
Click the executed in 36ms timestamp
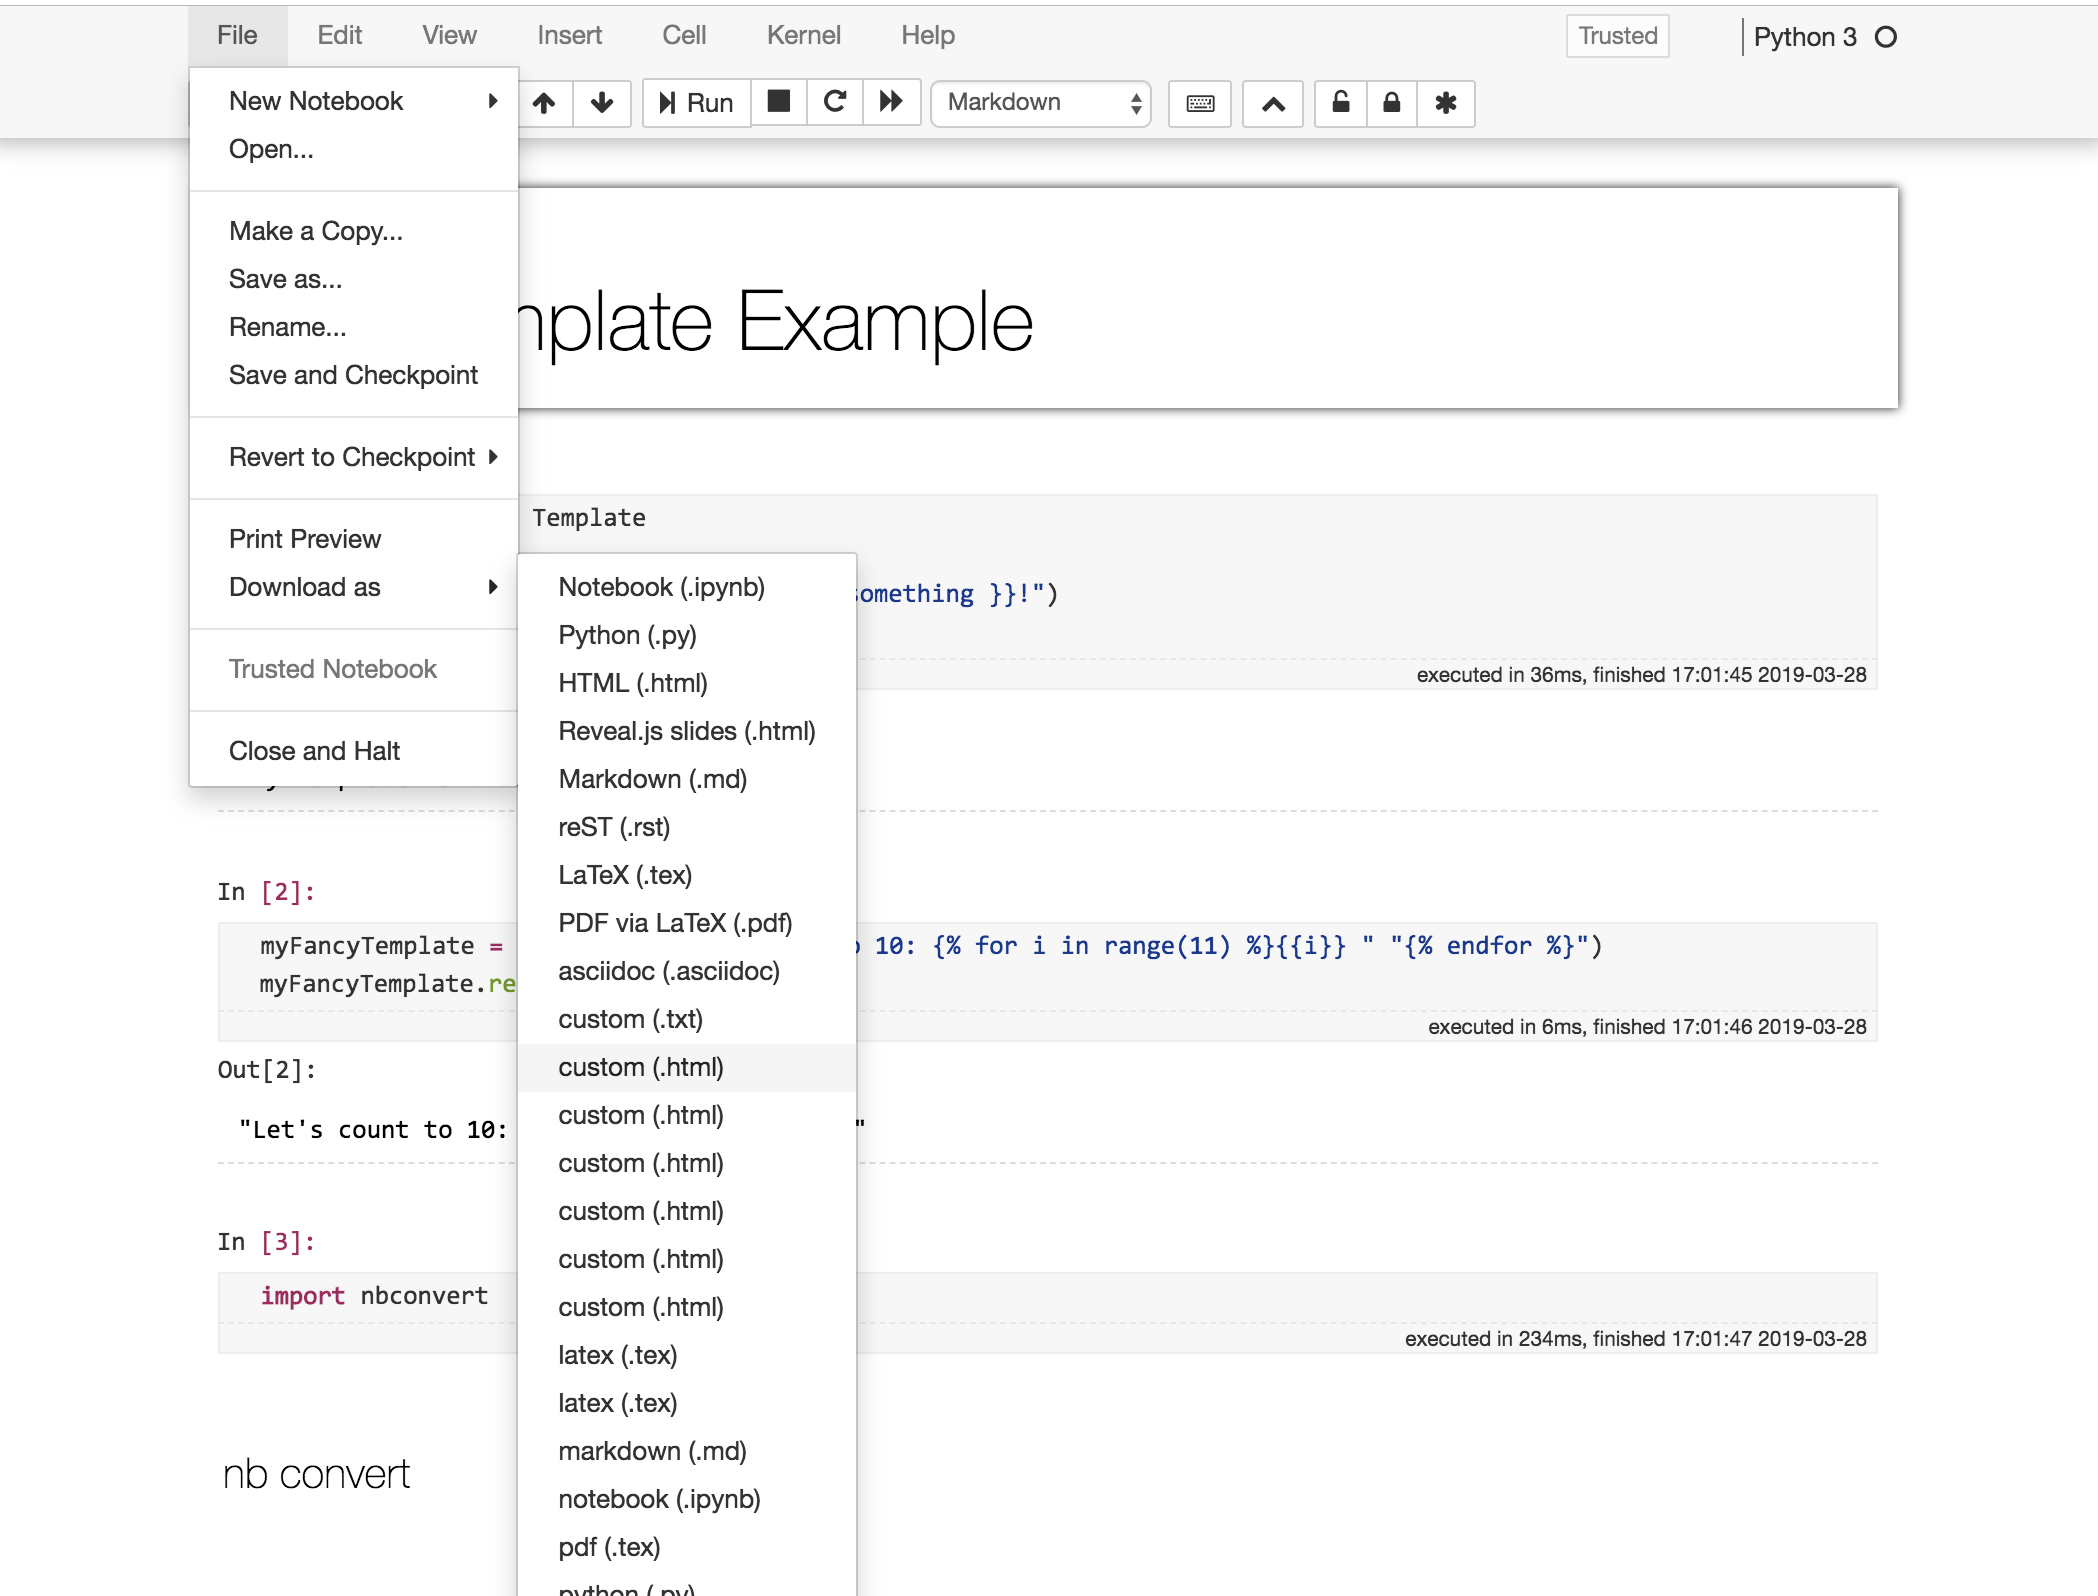(1641, 675)
